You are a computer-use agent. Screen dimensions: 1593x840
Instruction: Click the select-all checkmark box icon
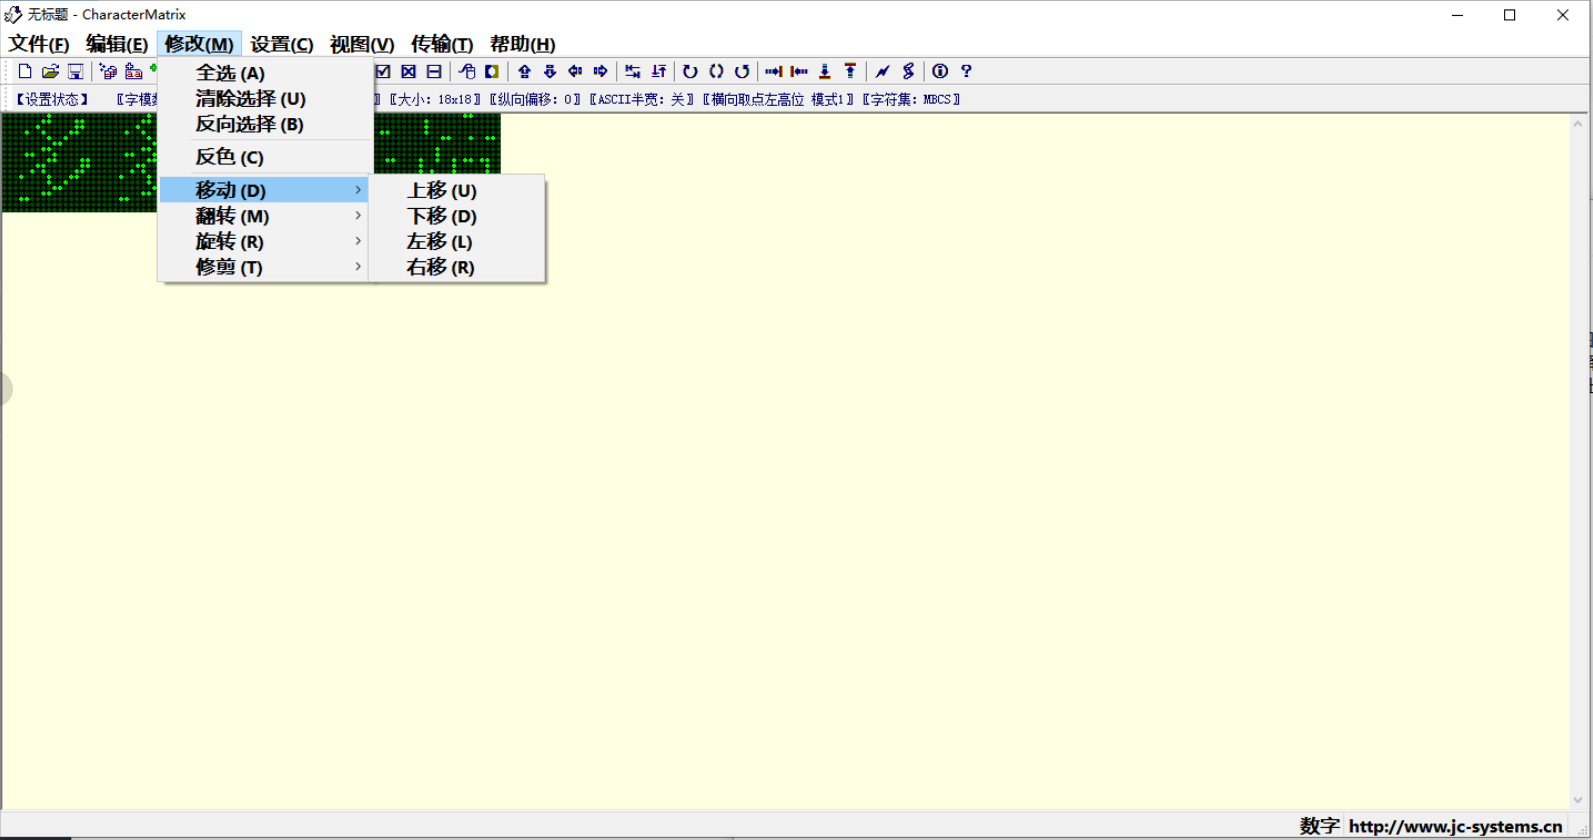(x=383, y=71)
